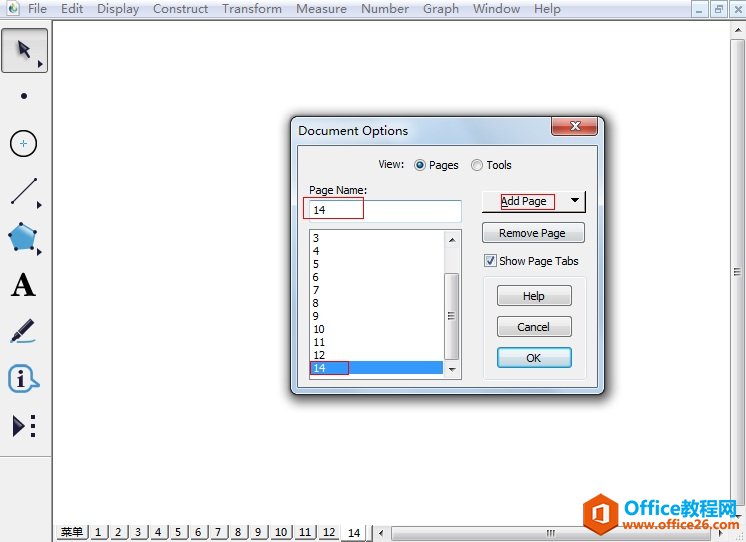Select page 3 in the page list
Image resolution: width=746 pixels, height=542 pixels.
[x=376, y=238]
